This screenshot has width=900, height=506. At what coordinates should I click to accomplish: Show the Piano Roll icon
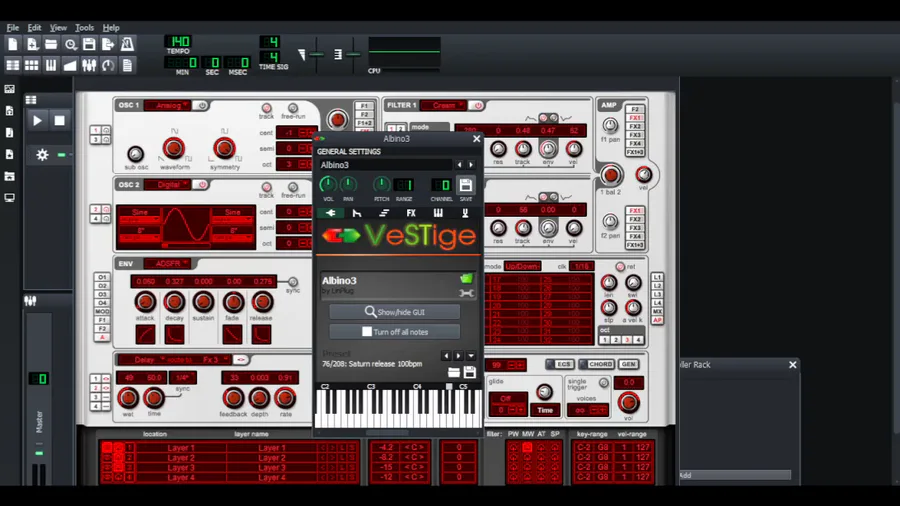pyautogui.click(x=51, y=65)
